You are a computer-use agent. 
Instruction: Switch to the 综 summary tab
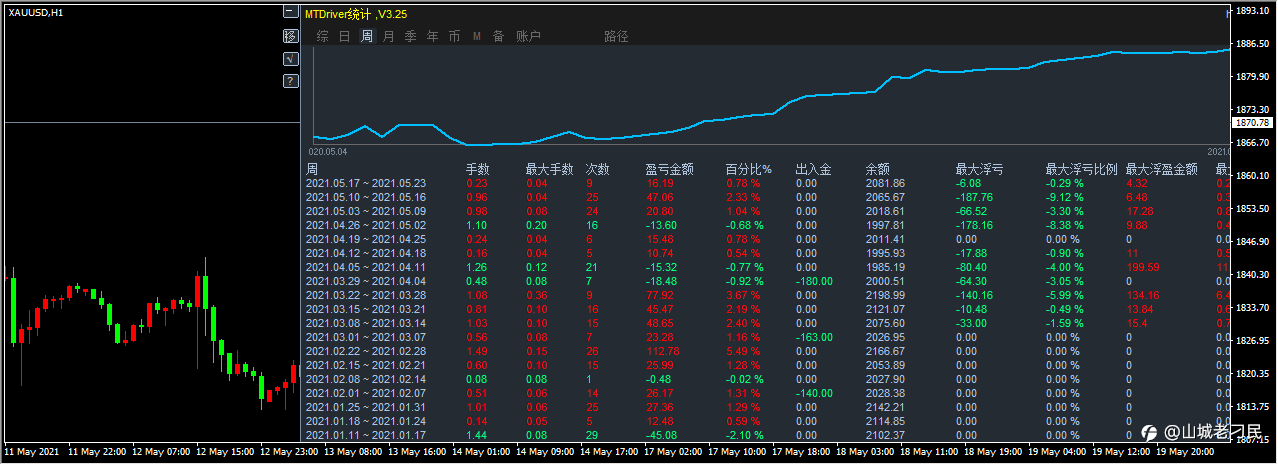tap(322, 36)
